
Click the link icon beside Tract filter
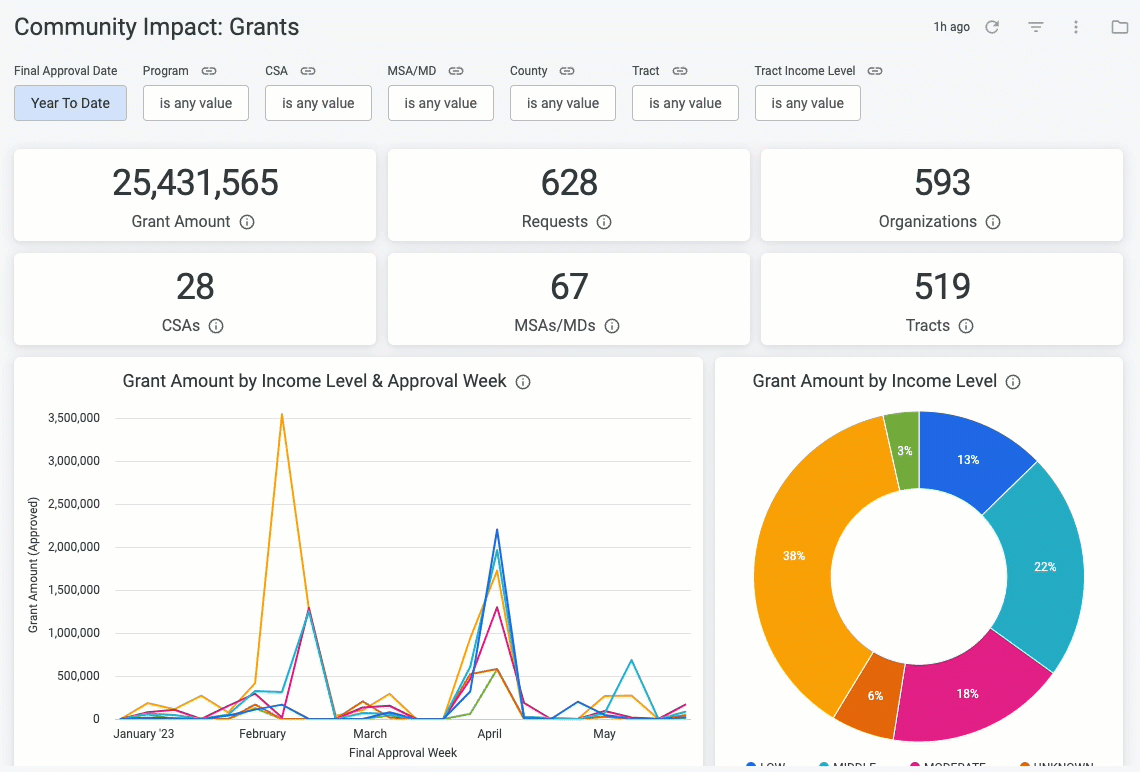(680, 71)
